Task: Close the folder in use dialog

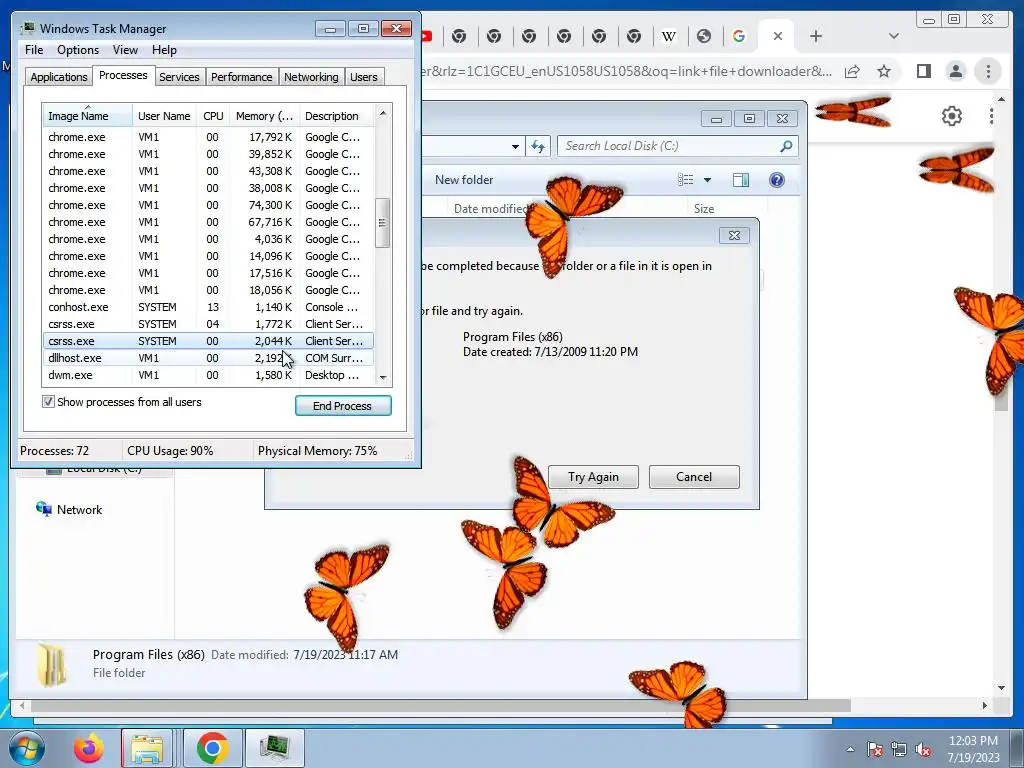Action: (734, 236)
